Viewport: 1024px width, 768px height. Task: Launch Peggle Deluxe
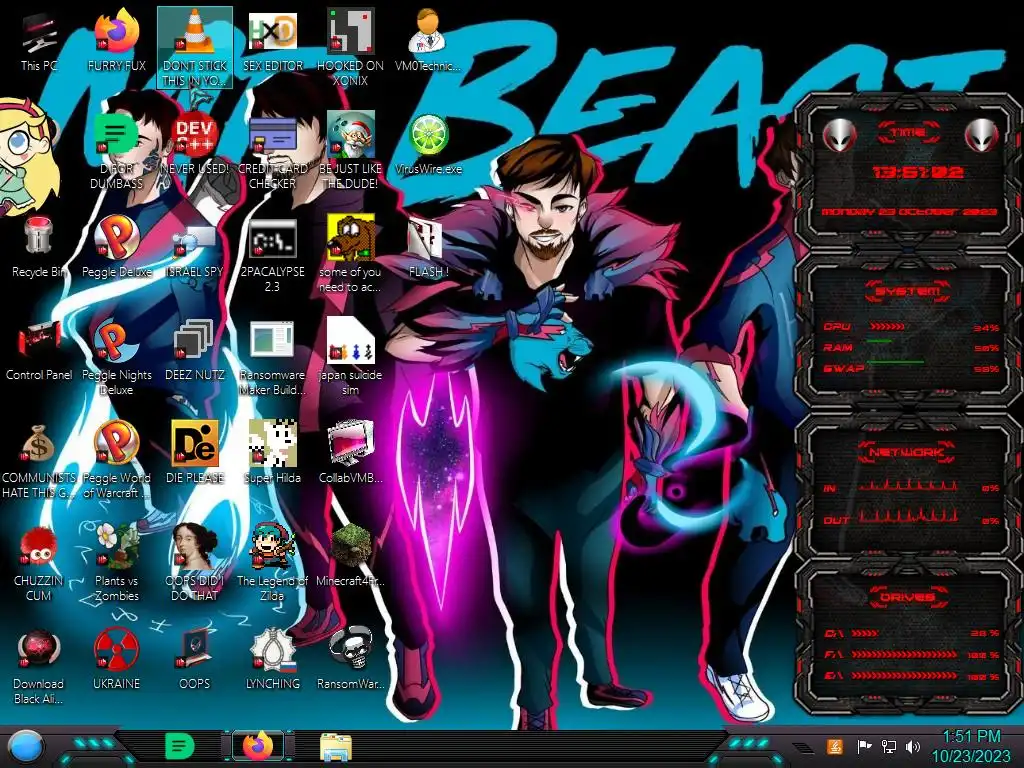click(x=116, y=247)
